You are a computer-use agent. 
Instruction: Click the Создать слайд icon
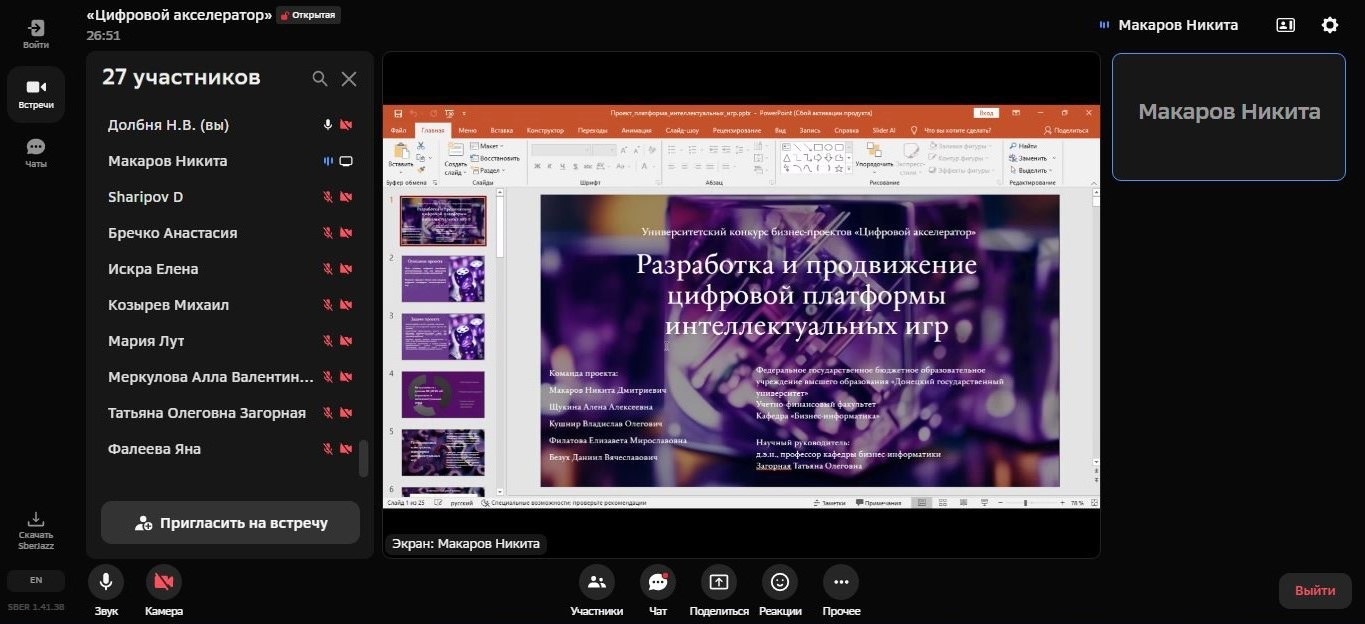455,151
